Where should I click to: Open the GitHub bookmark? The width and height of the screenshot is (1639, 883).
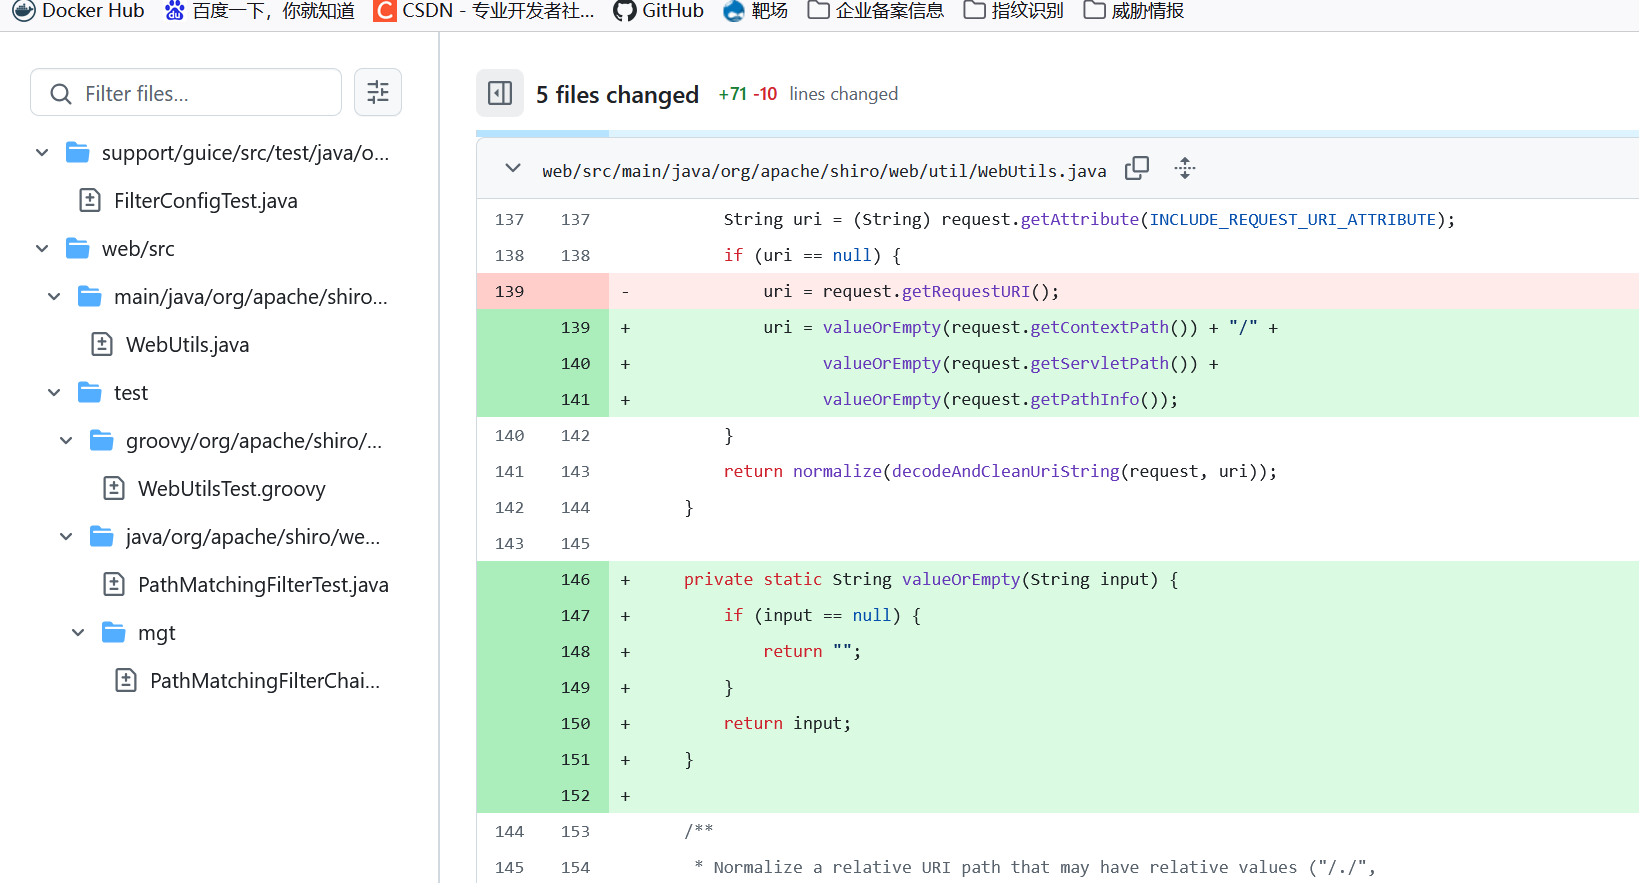[659, 10]
